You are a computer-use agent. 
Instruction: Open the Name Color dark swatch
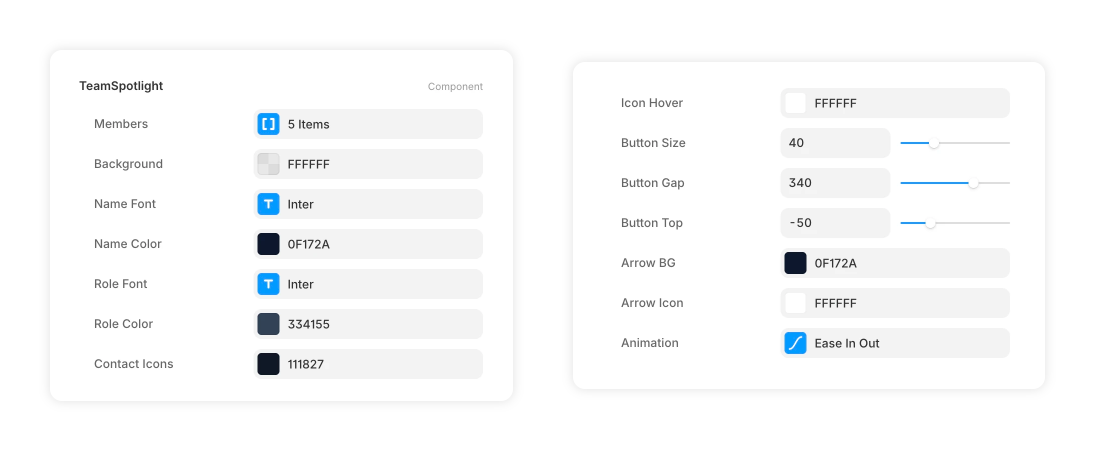pos(268,244)
